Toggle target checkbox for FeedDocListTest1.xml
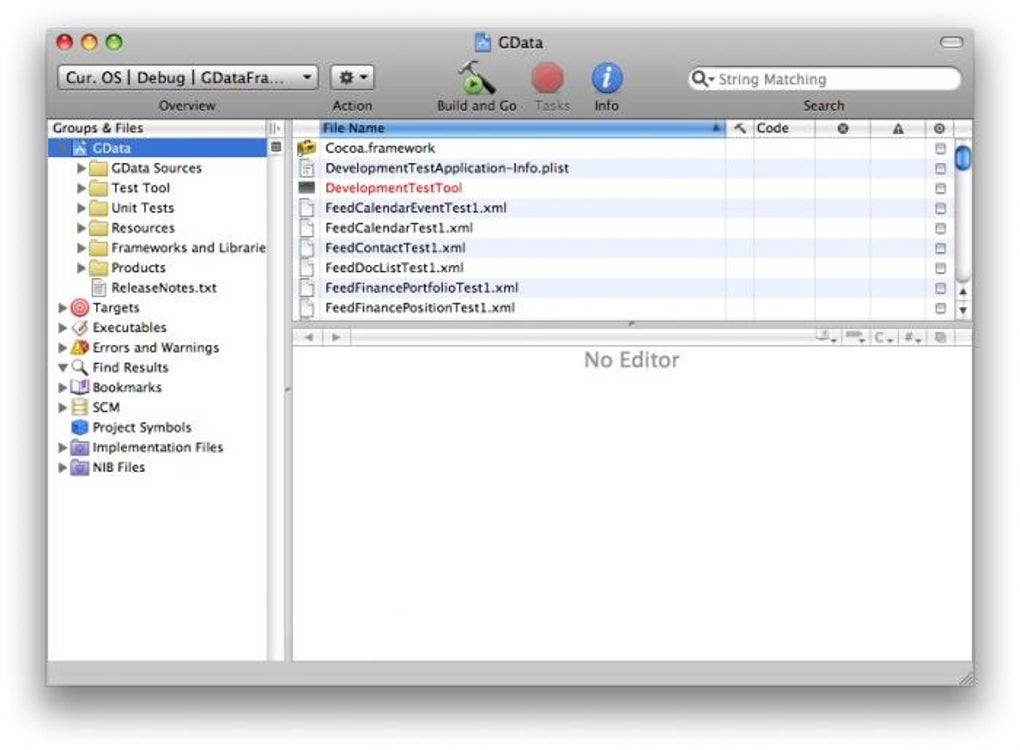The width and height of the screenshot is (1020, 750). pos(940,268)
